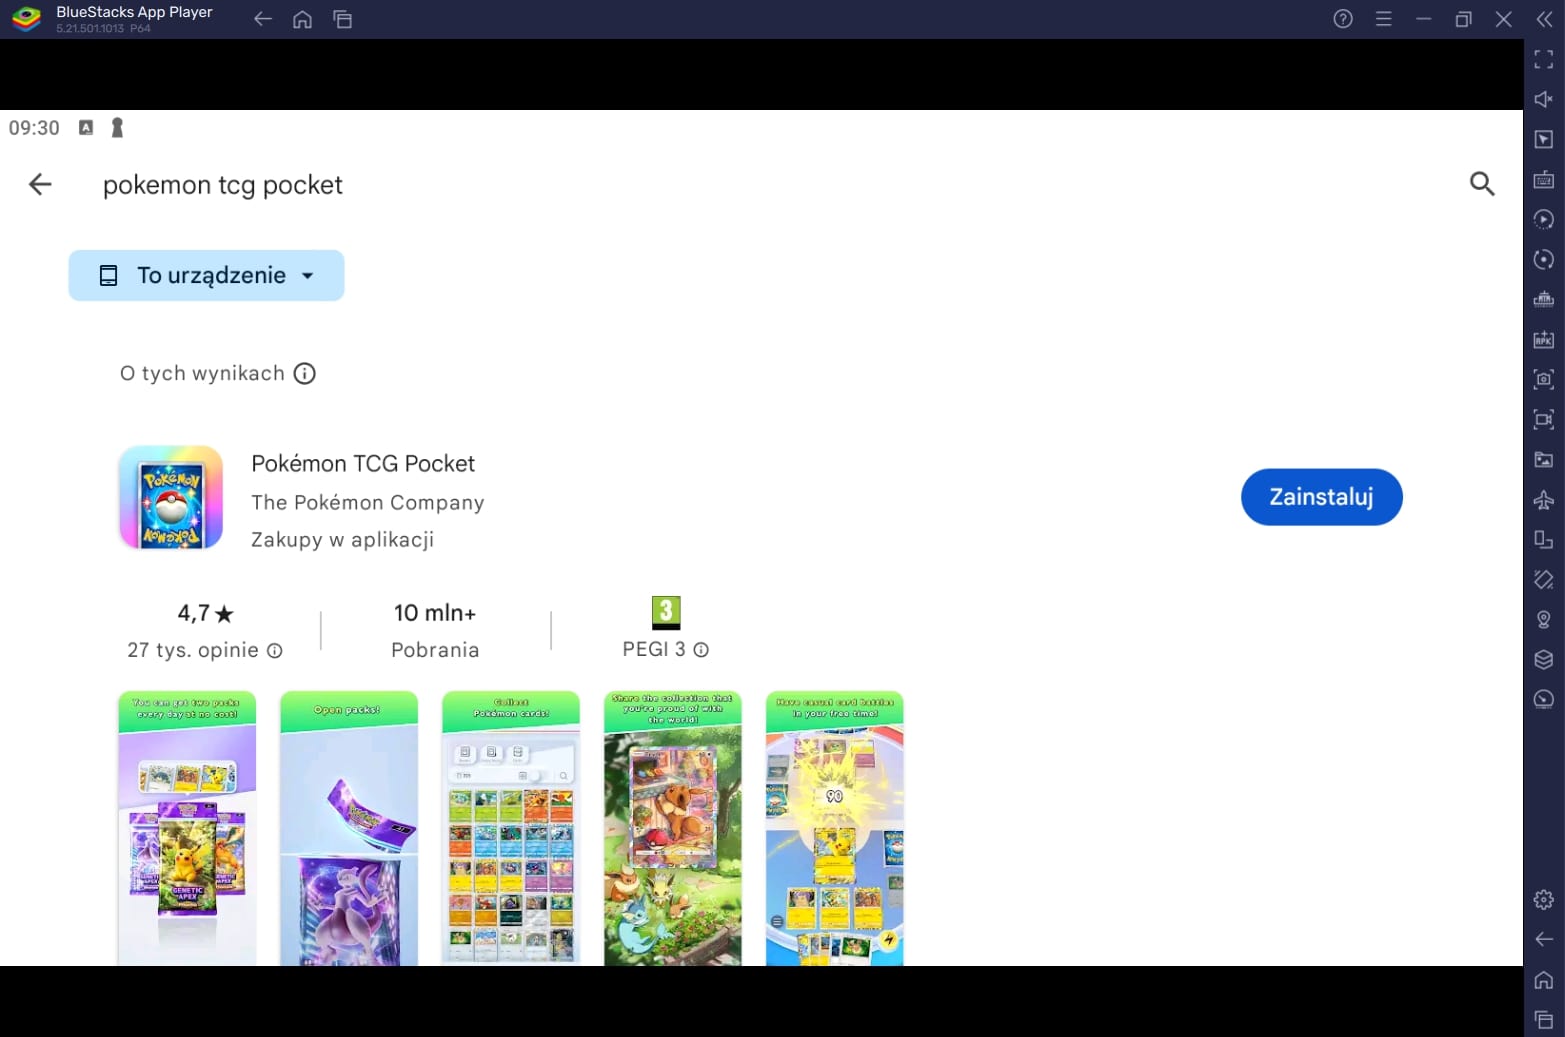Click Android back arrow in sidebar

click(x=1544, y=940)
